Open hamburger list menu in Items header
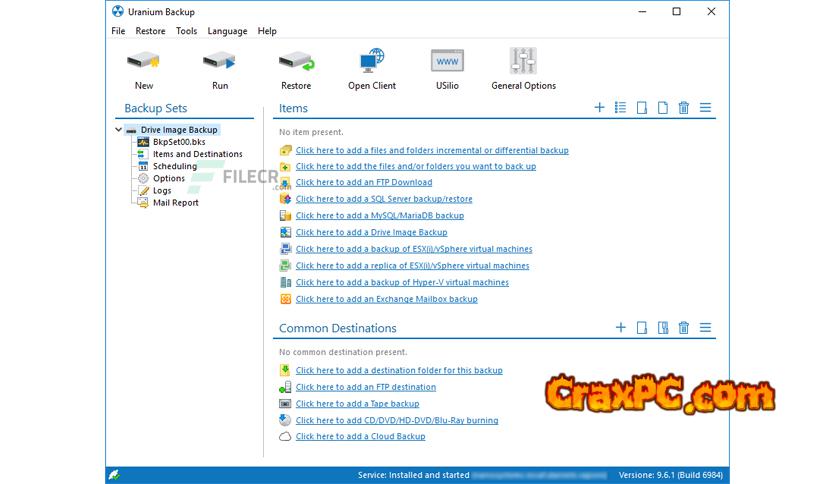The image size is (836, 484). tap(705, 108)
